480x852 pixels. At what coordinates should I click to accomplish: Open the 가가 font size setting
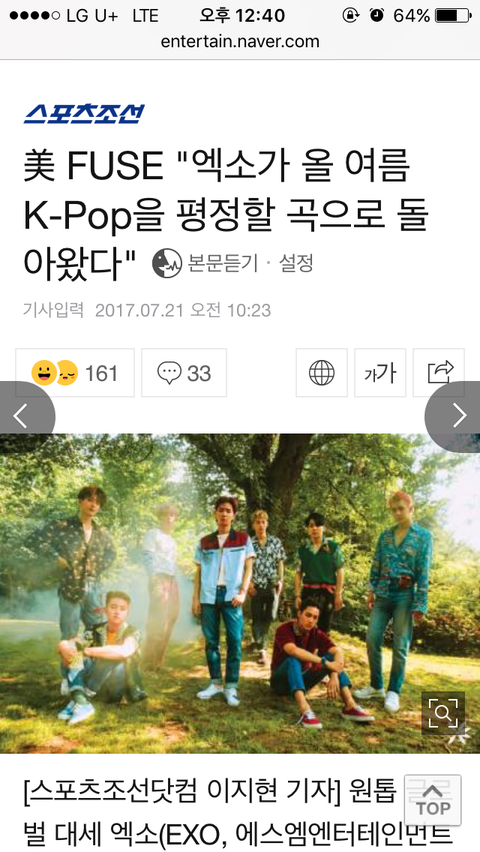[380, 373]
